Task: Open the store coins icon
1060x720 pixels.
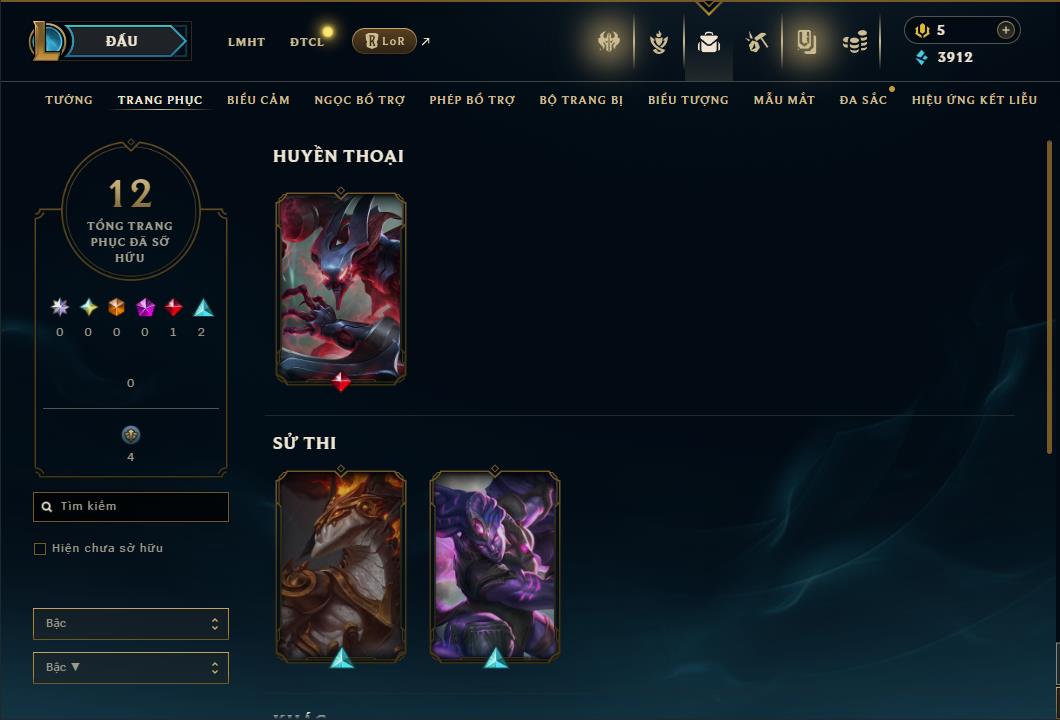Action: (x=855, y=43)
